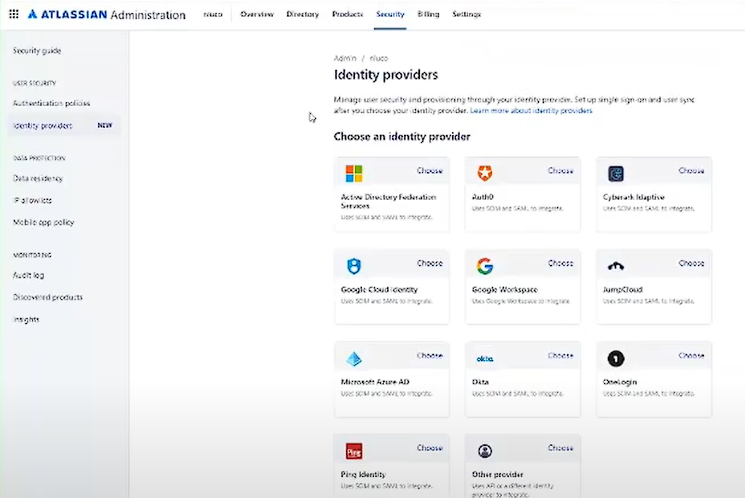Choose Microsoft Azure AD provider

430,355
